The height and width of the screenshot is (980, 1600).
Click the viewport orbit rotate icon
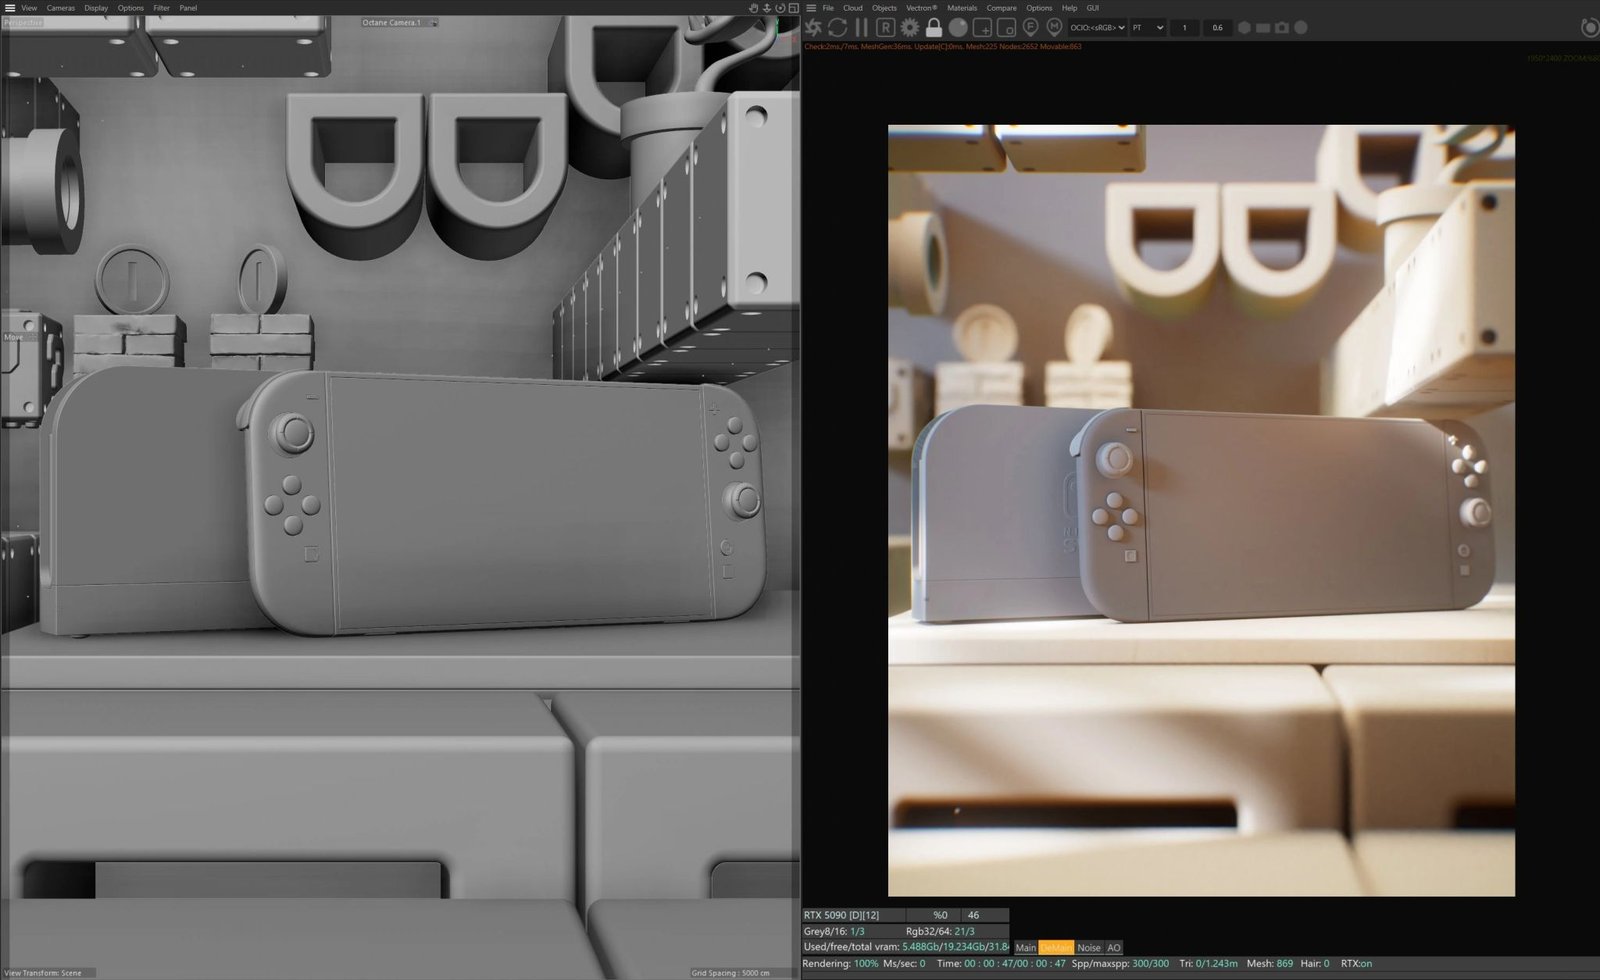[x=780, y=8]
